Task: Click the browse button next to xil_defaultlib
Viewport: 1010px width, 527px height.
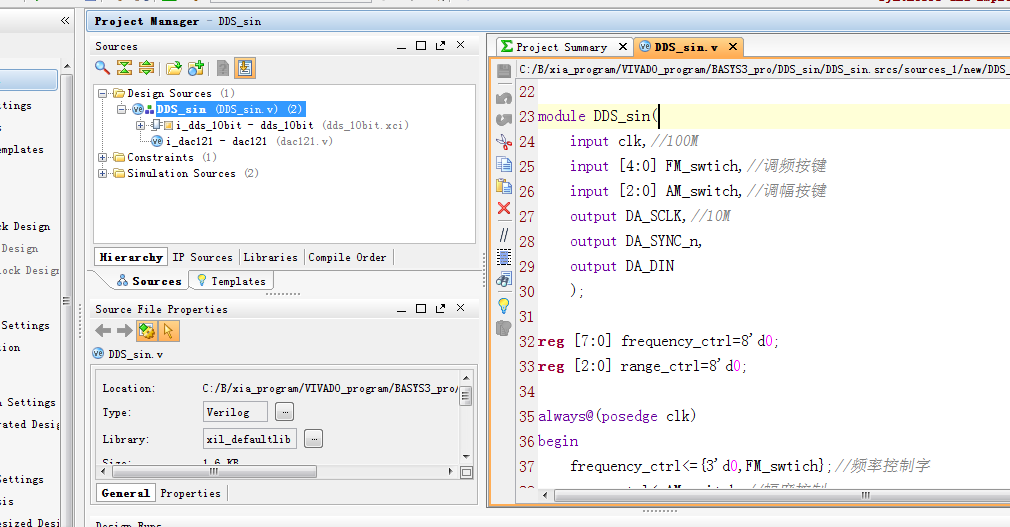Action: click(x=313, y=439)
